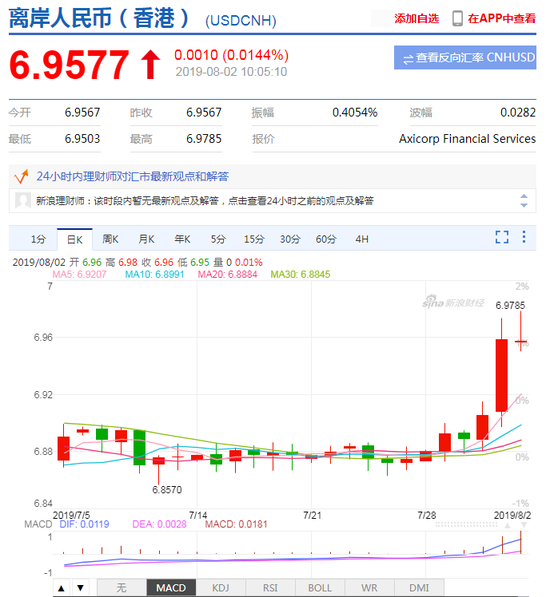This screenshot has width=550, height=597.
Task: Click the swap icon on reverse-rate button
Action: click(408, 59)
